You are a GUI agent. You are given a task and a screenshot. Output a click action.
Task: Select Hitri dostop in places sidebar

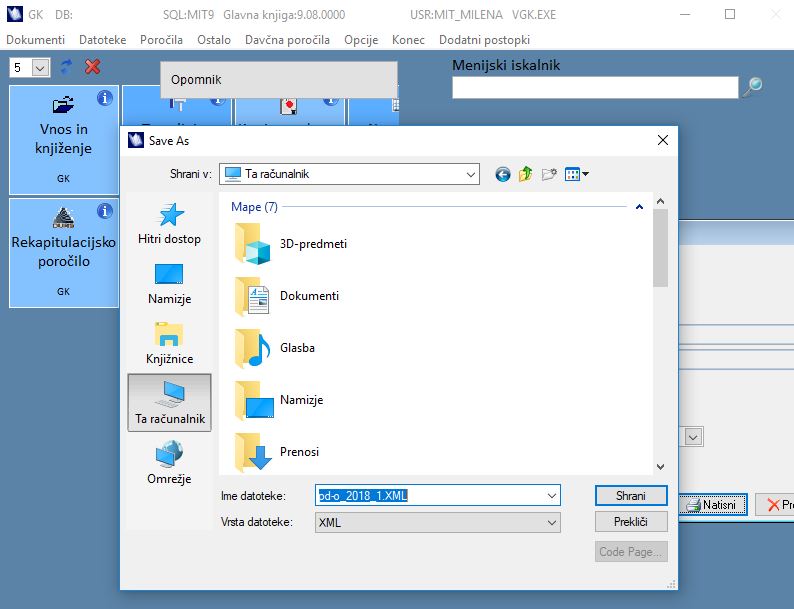tap(169, 224)
